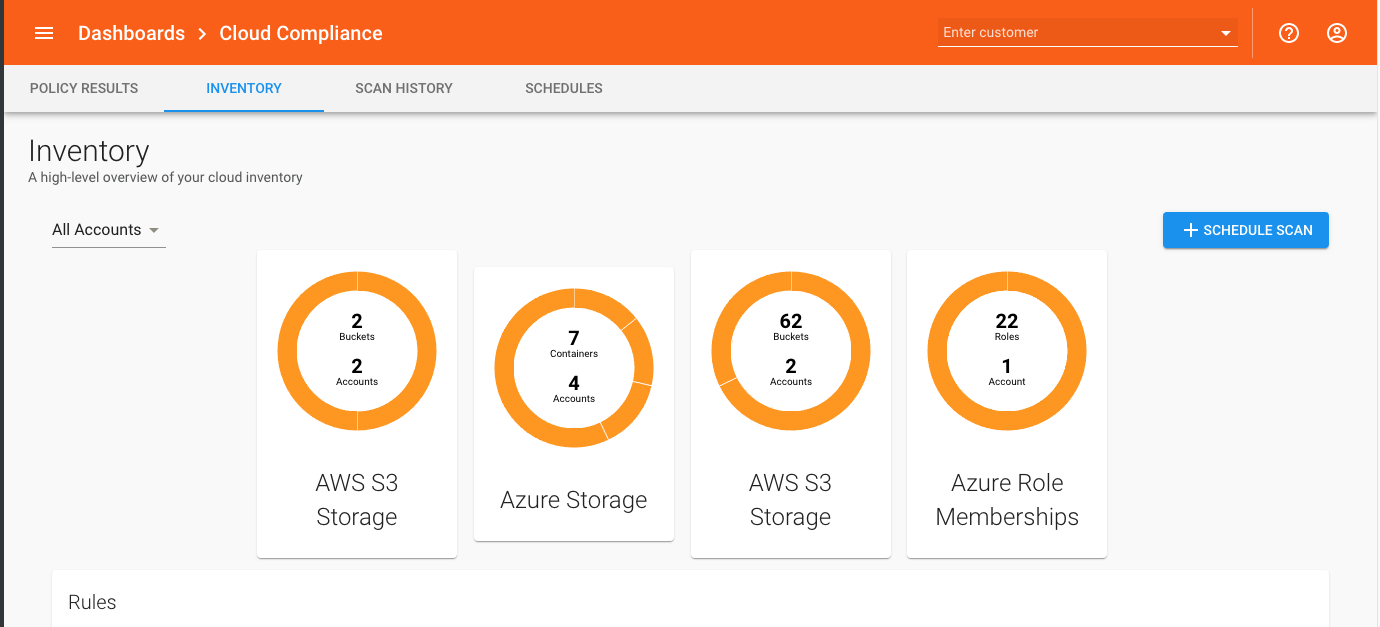The width and height of the screenshot is (1380, 627).
Task: Open the Azure Storage card
Action: 574,404
